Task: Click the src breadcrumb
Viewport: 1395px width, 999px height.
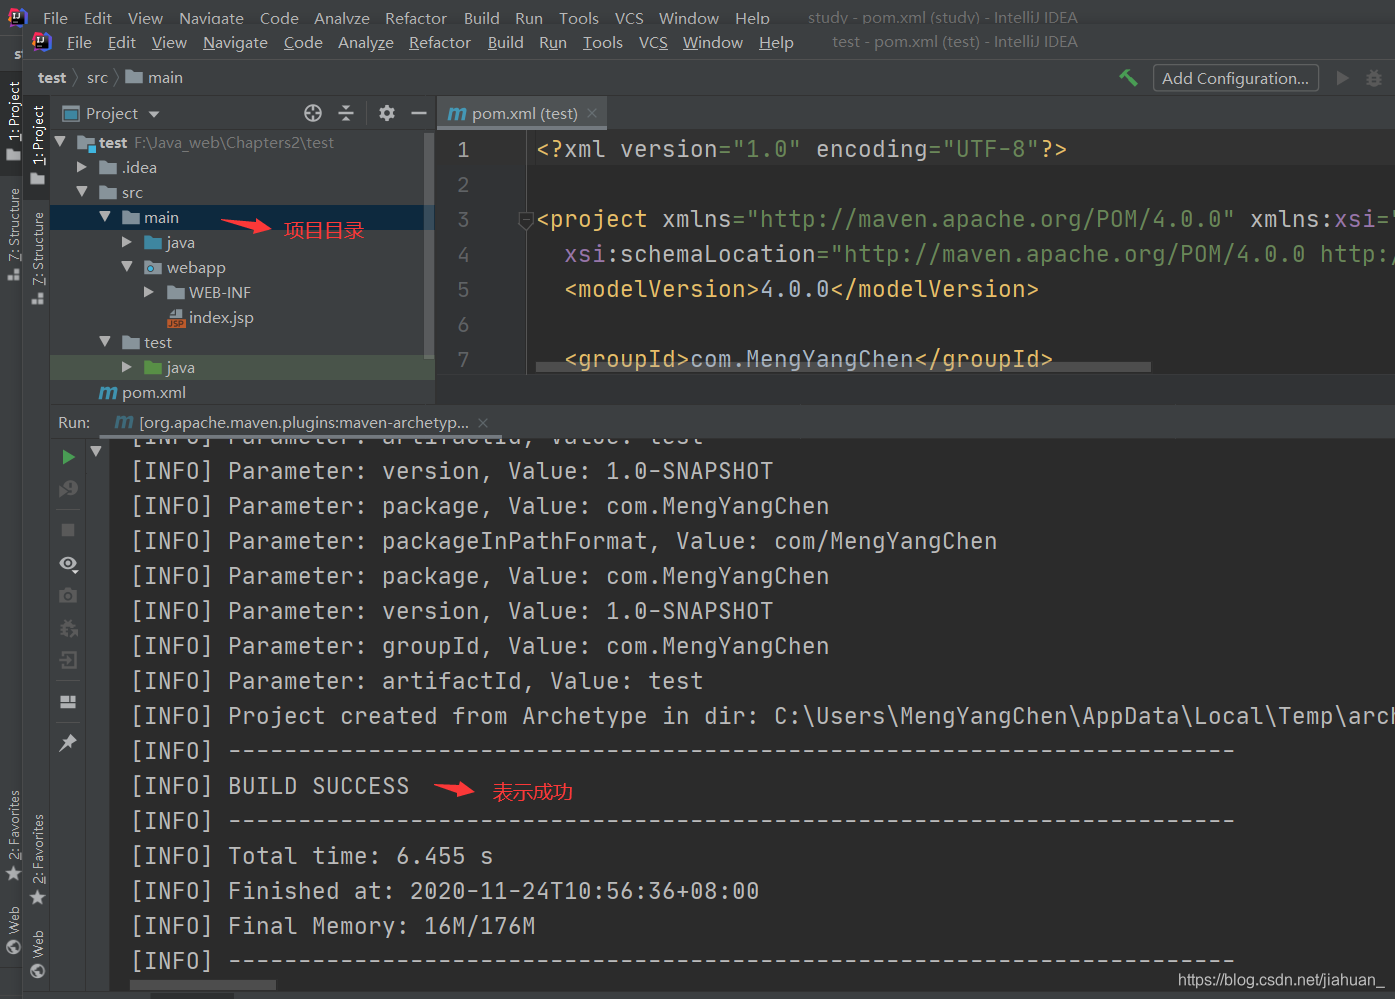Action: 97,77
